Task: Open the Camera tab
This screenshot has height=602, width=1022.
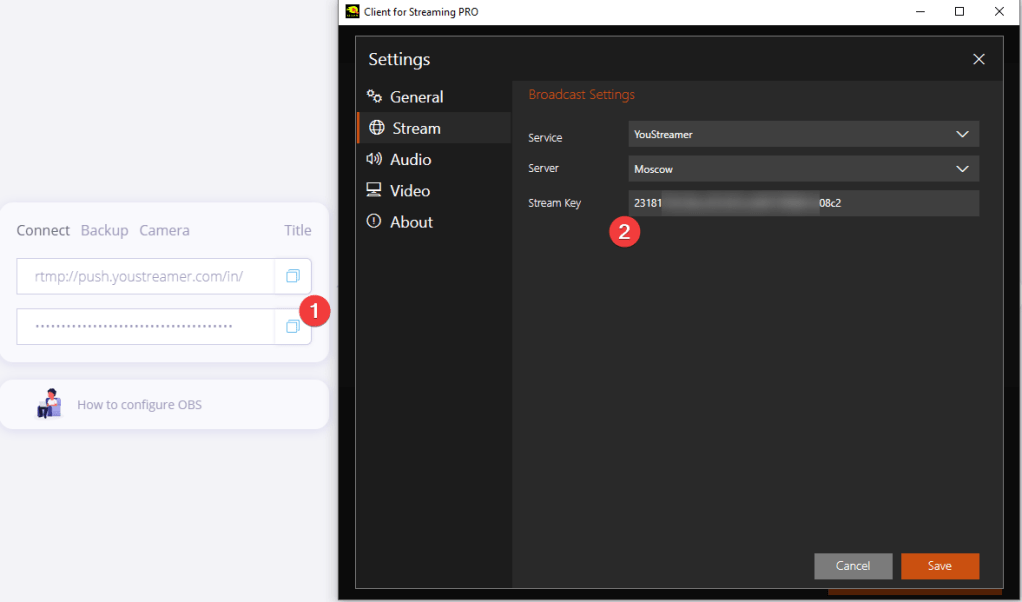Action: (x=164, y=230)
